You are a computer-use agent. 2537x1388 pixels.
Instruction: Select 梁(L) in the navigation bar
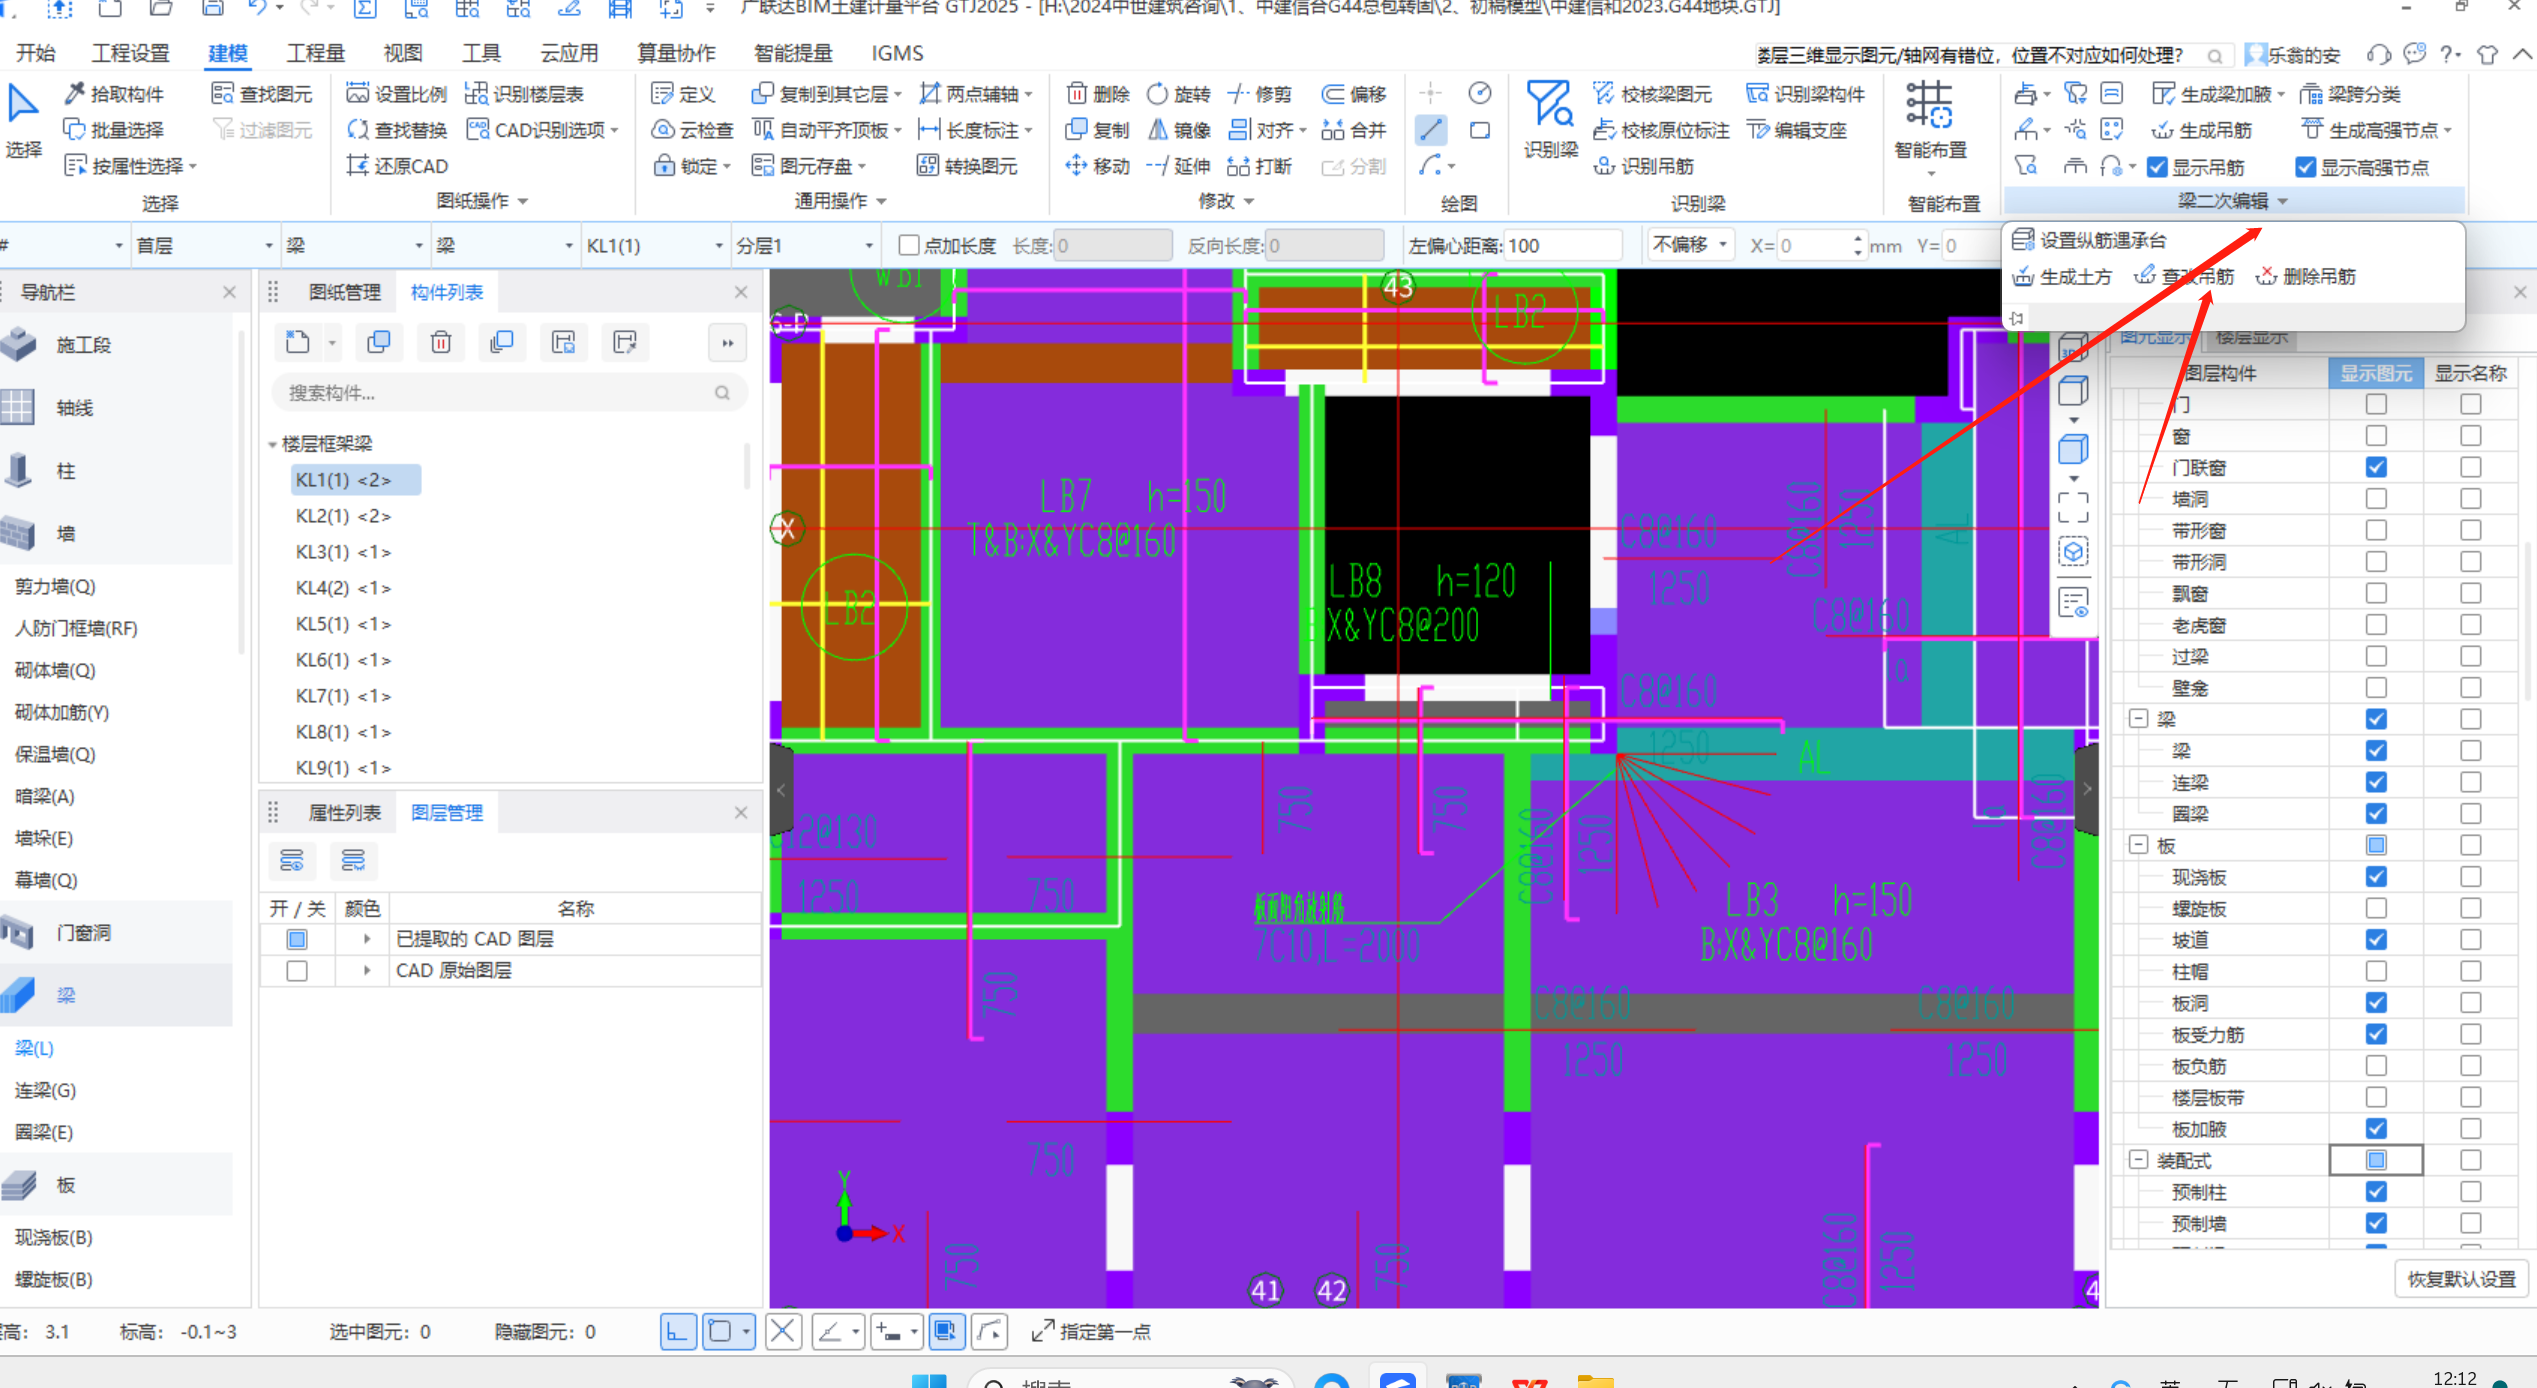[x=35, y=1048]
